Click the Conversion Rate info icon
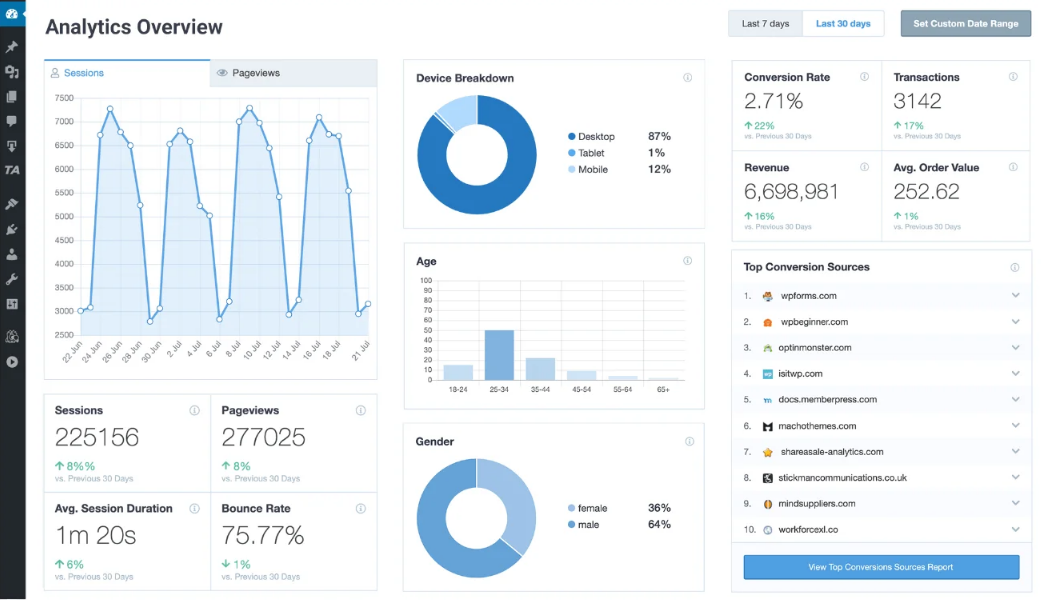 tap(866, 76)
